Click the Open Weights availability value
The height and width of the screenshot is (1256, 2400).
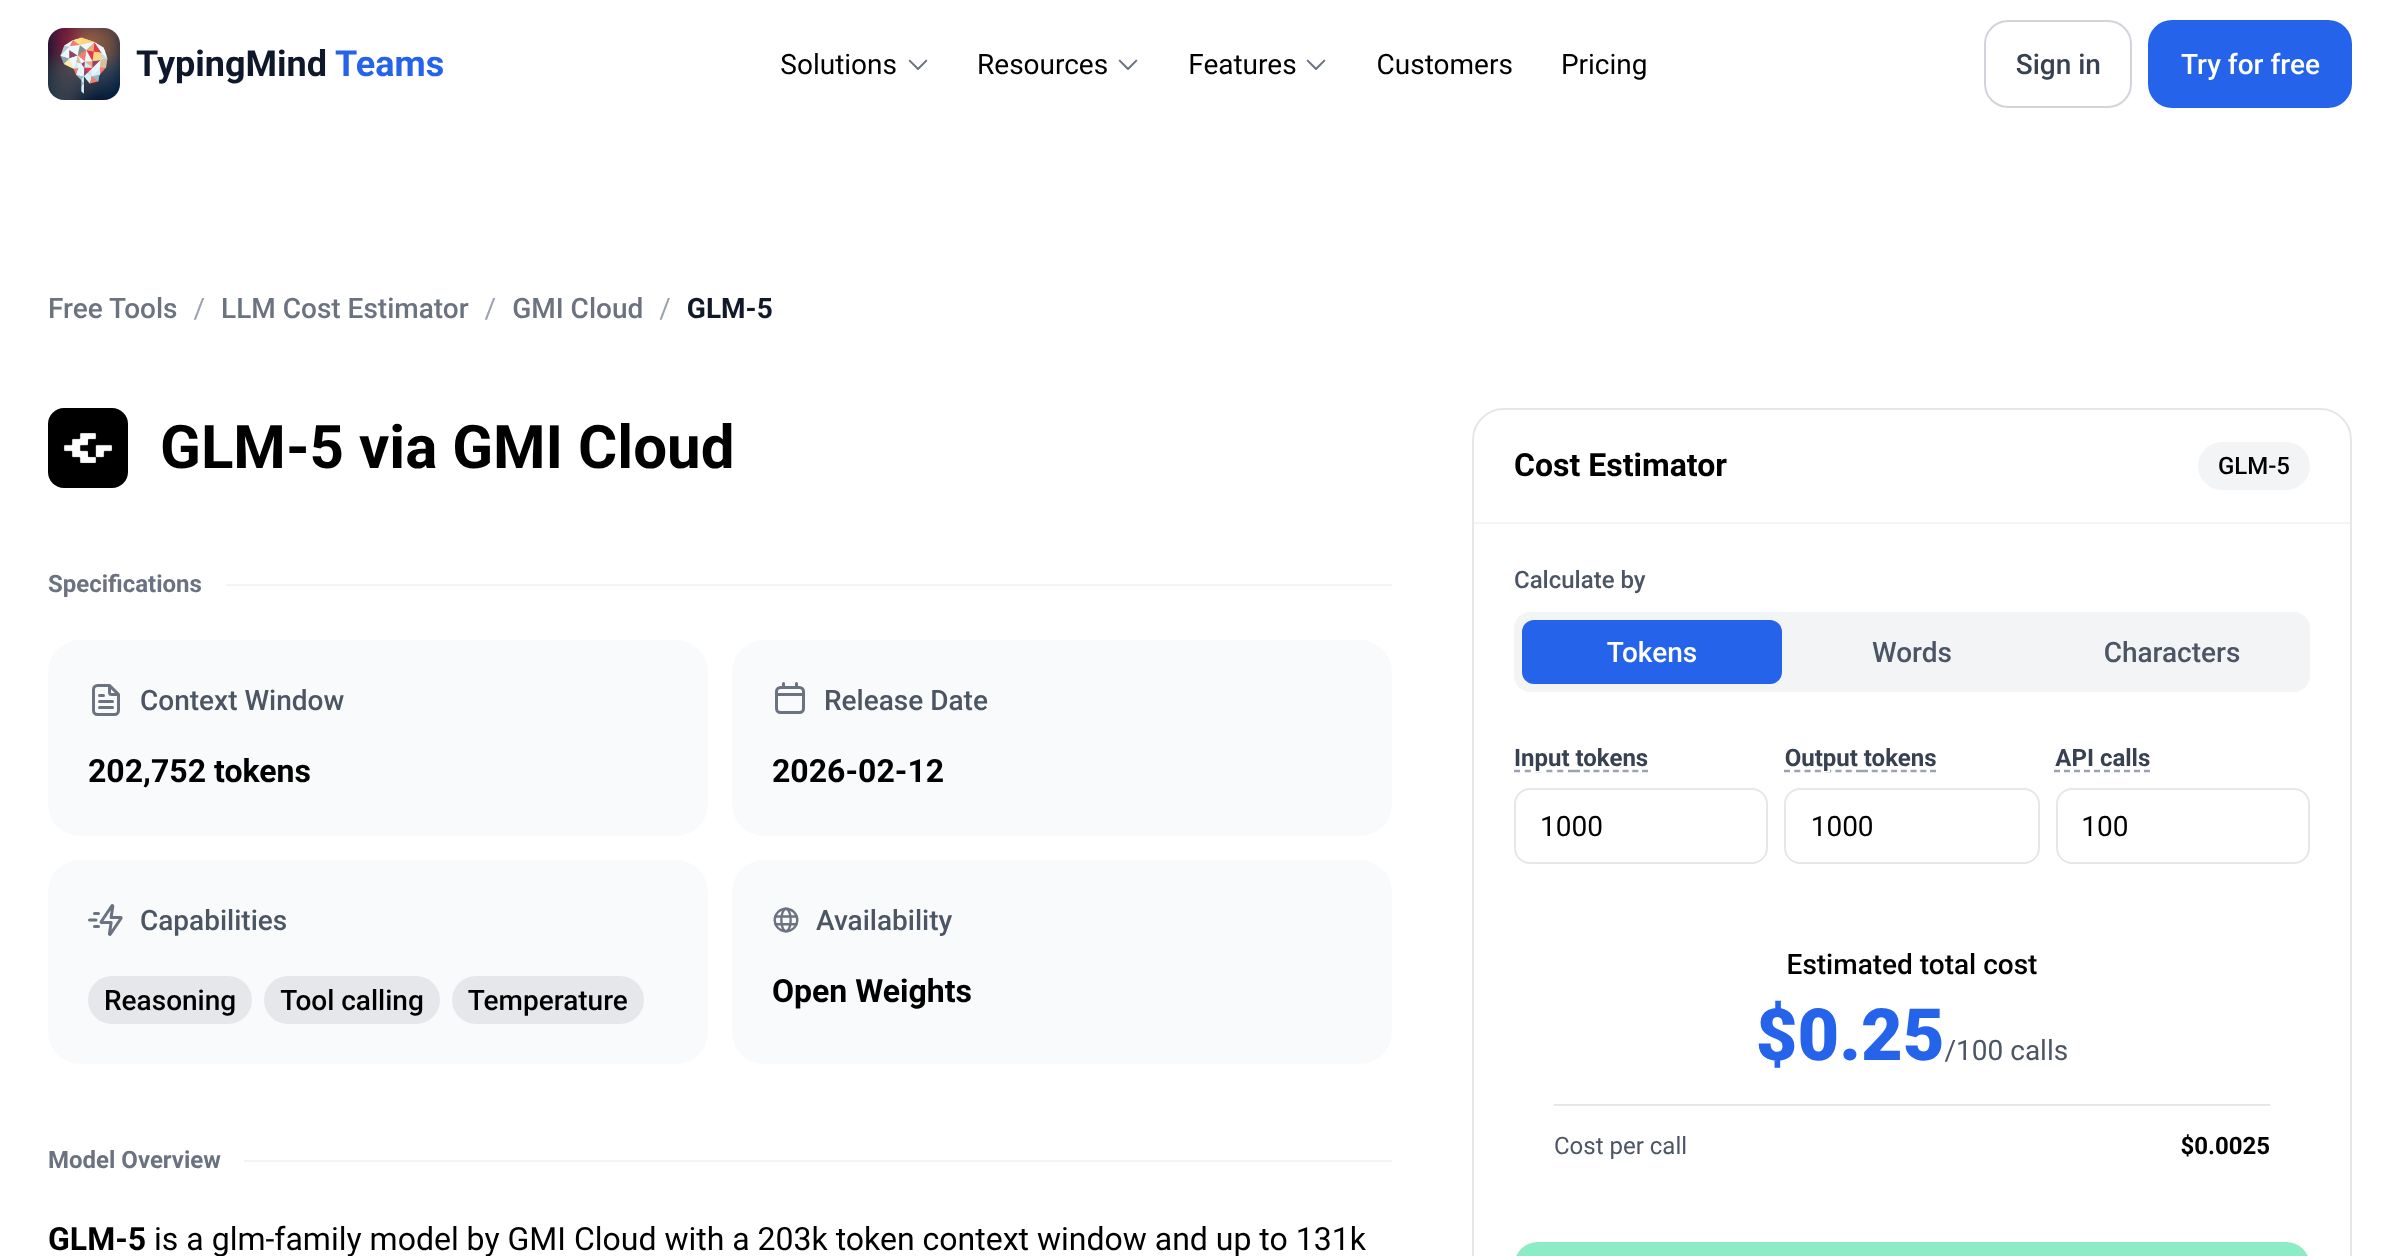pyautogui.click(x=872, y=991)
